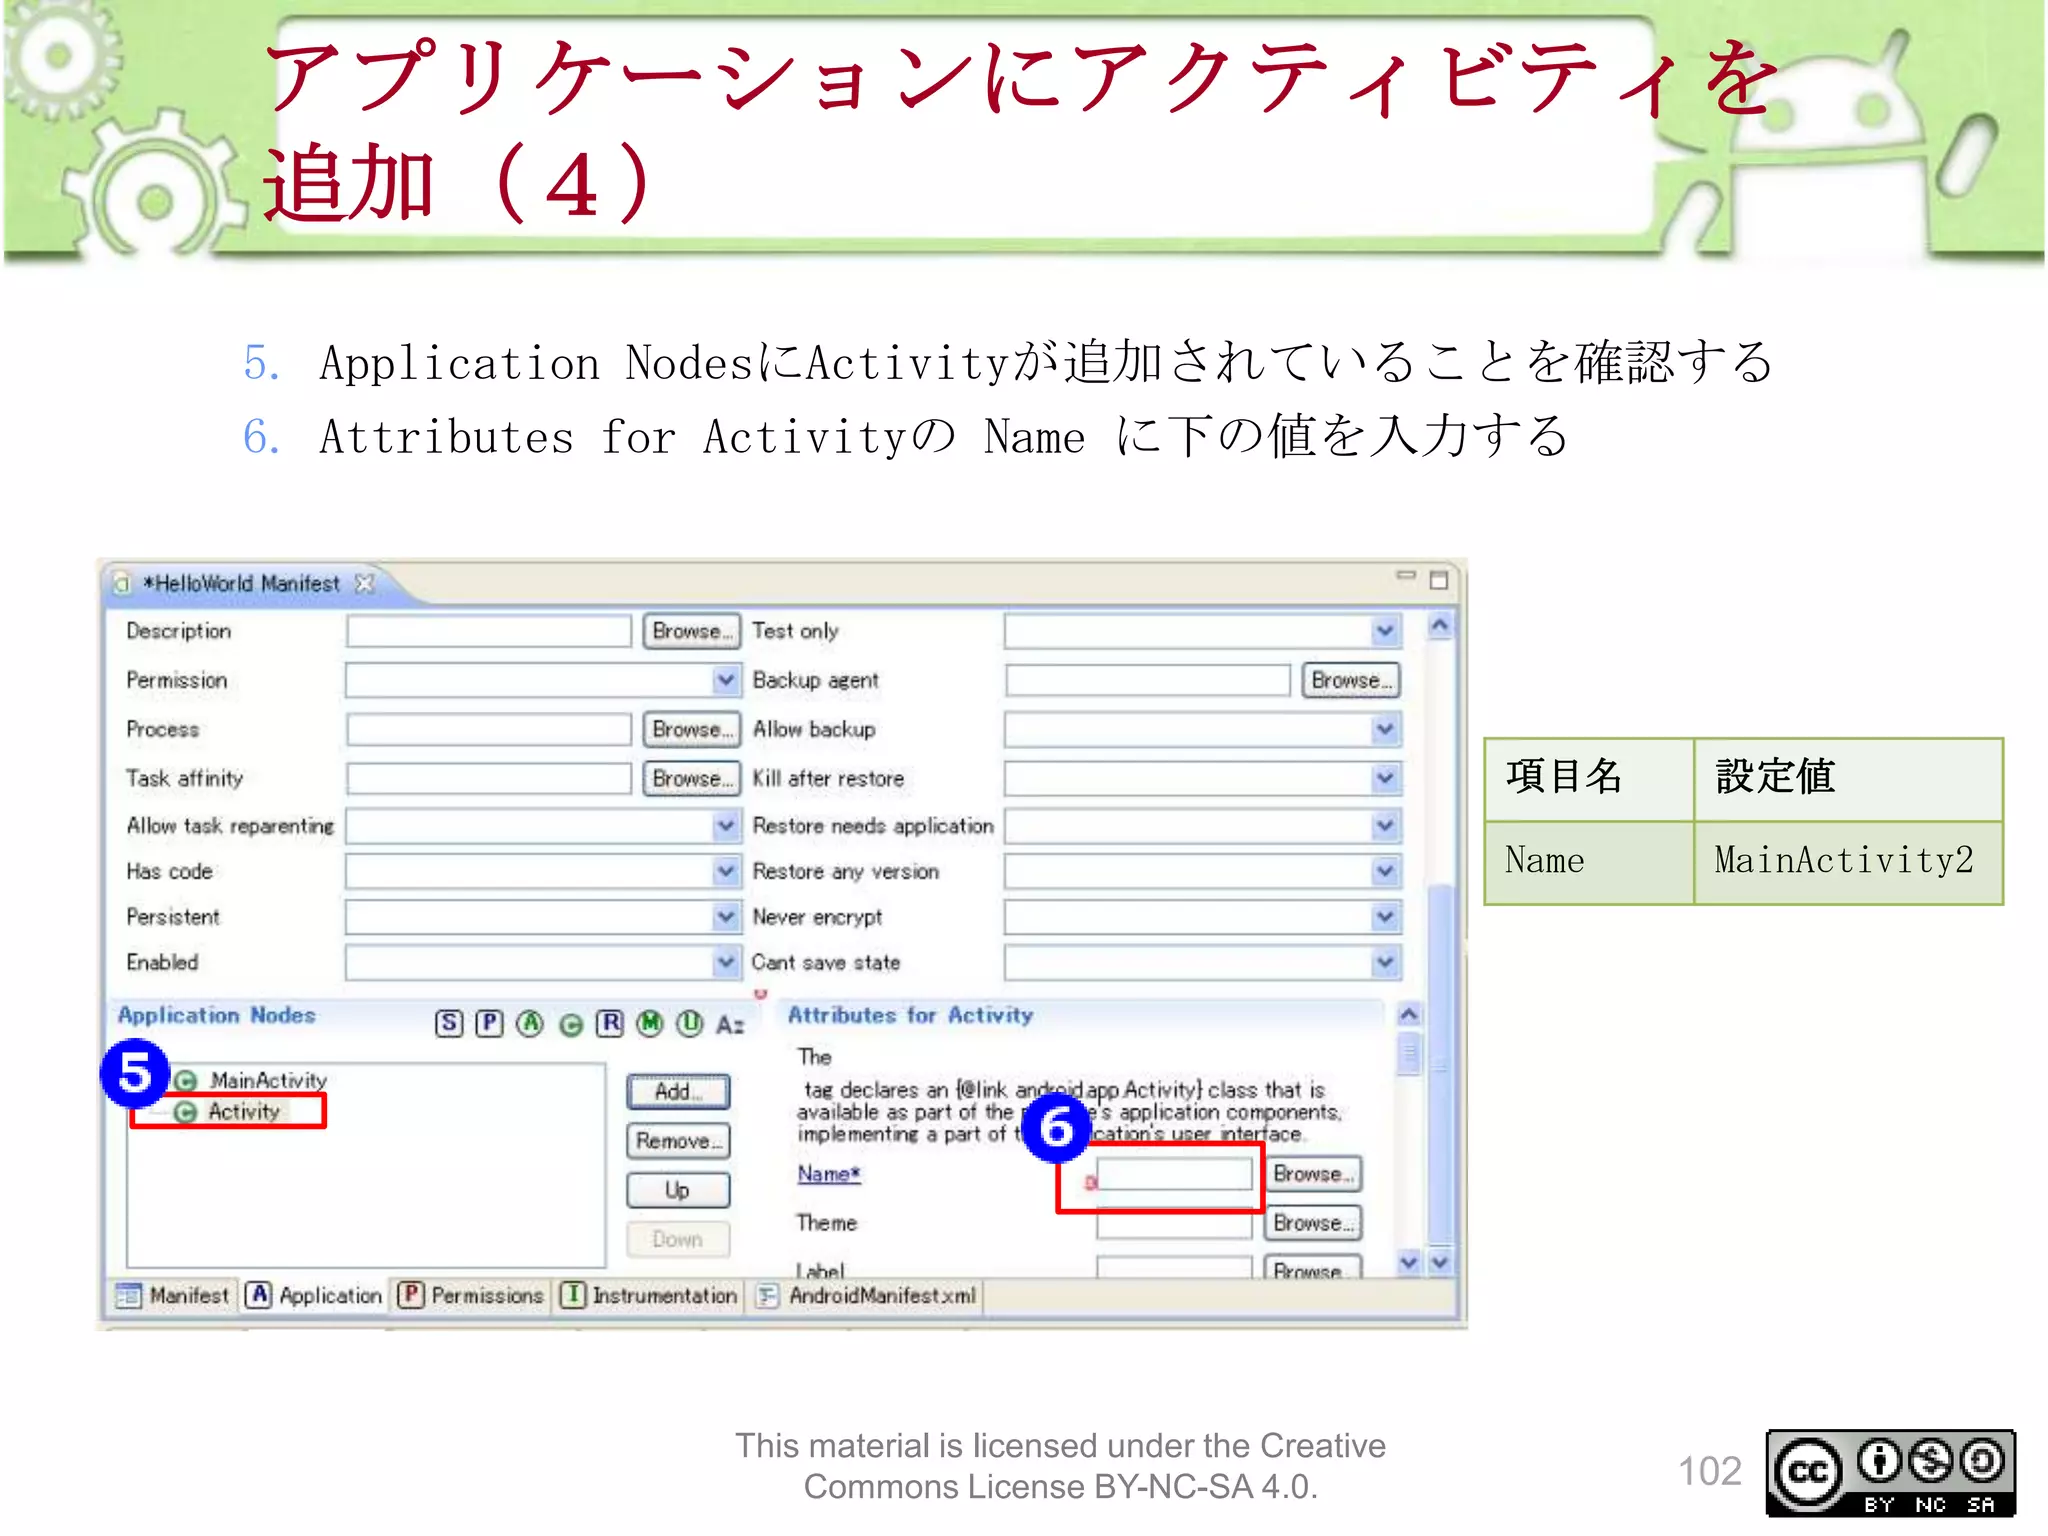Screen dimensions: 2048x1536
Task: Open the Restore needs application dropdown
Action: coord(1385,826)
